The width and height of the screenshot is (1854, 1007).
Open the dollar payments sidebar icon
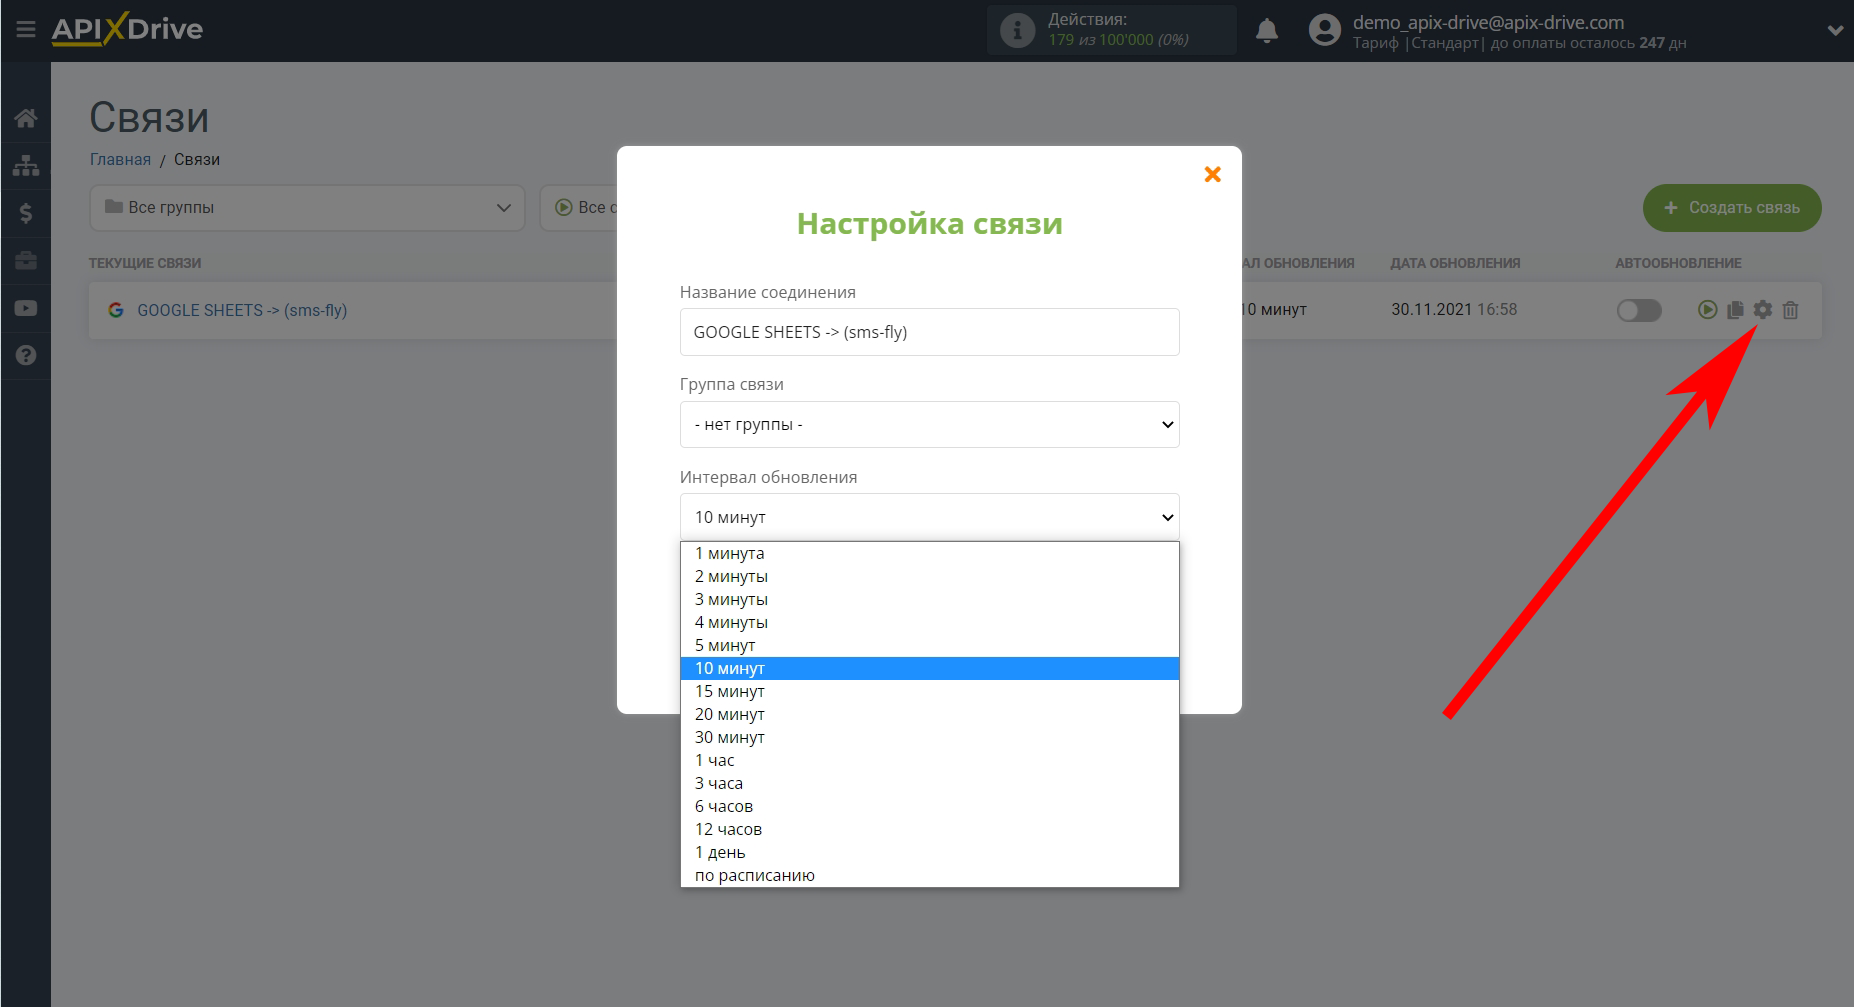tap(26, 213)
